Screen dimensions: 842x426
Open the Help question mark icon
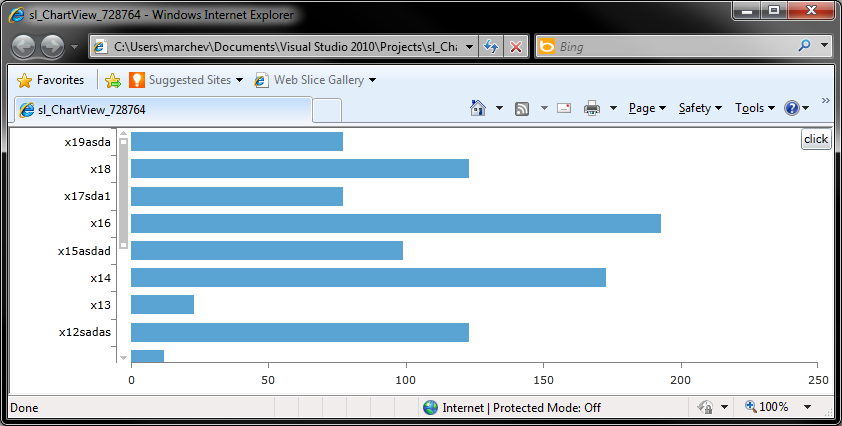[792, 108]
